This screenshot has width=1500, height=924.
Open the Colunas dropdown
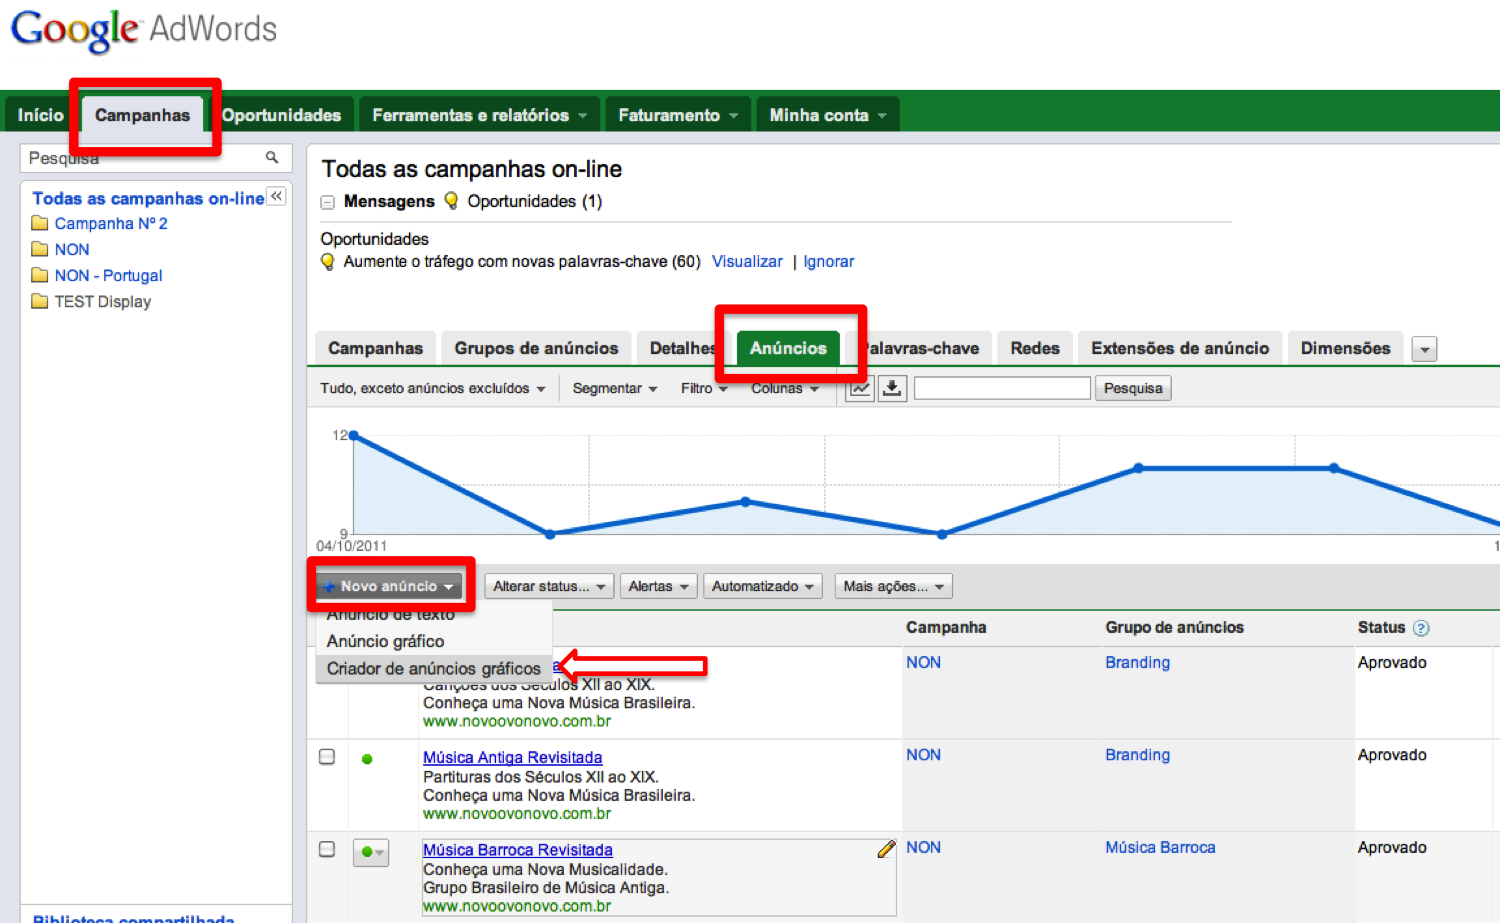pyautogui.click(x=785, y=388)
